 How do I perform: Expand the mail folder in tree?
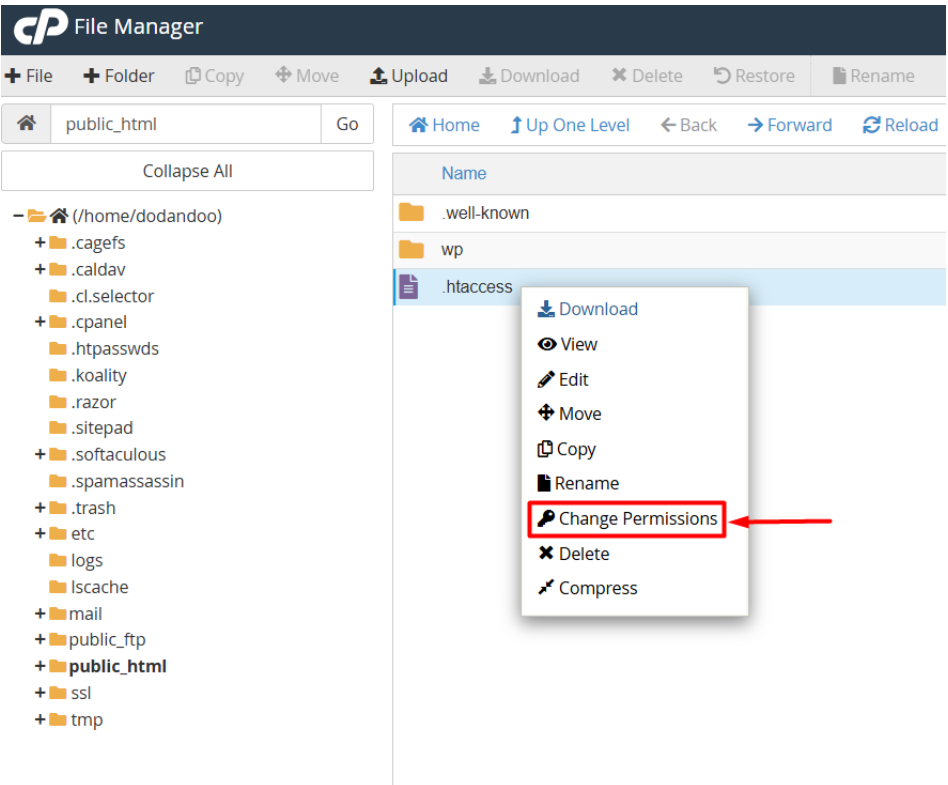[x=40, y=614]
